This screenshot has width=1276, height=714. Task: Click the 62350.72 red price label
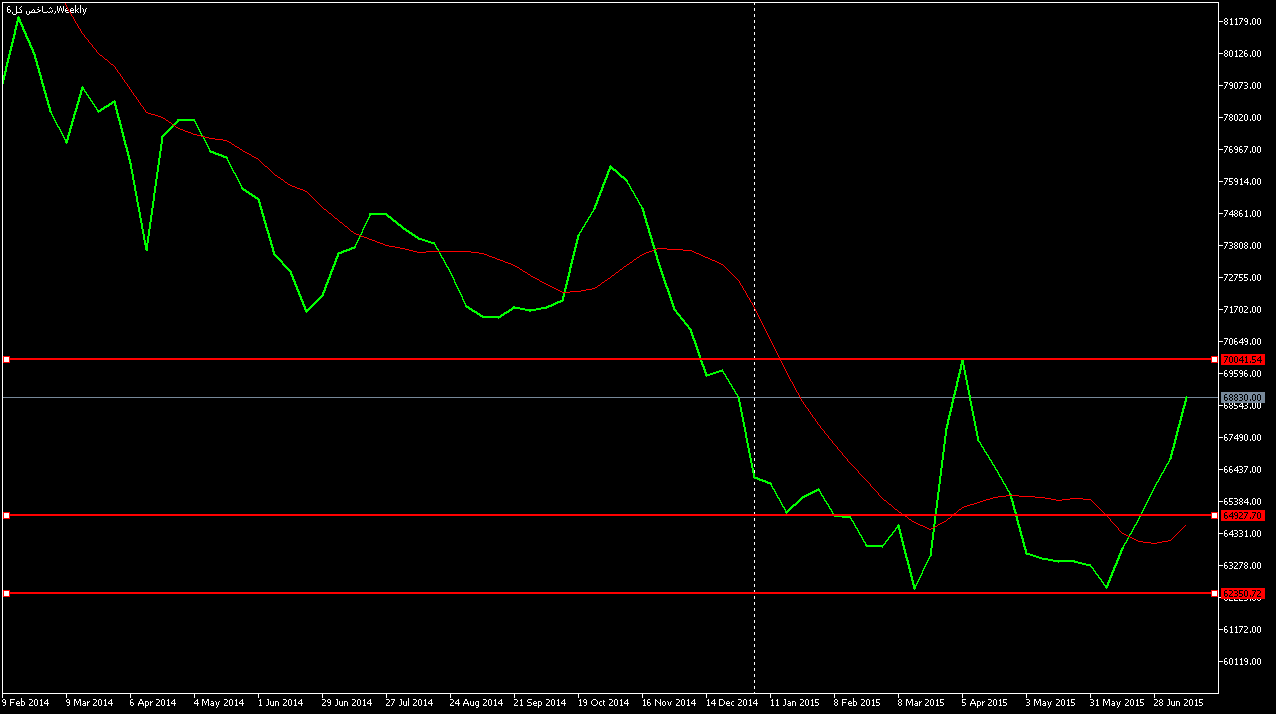[1243, 594]
